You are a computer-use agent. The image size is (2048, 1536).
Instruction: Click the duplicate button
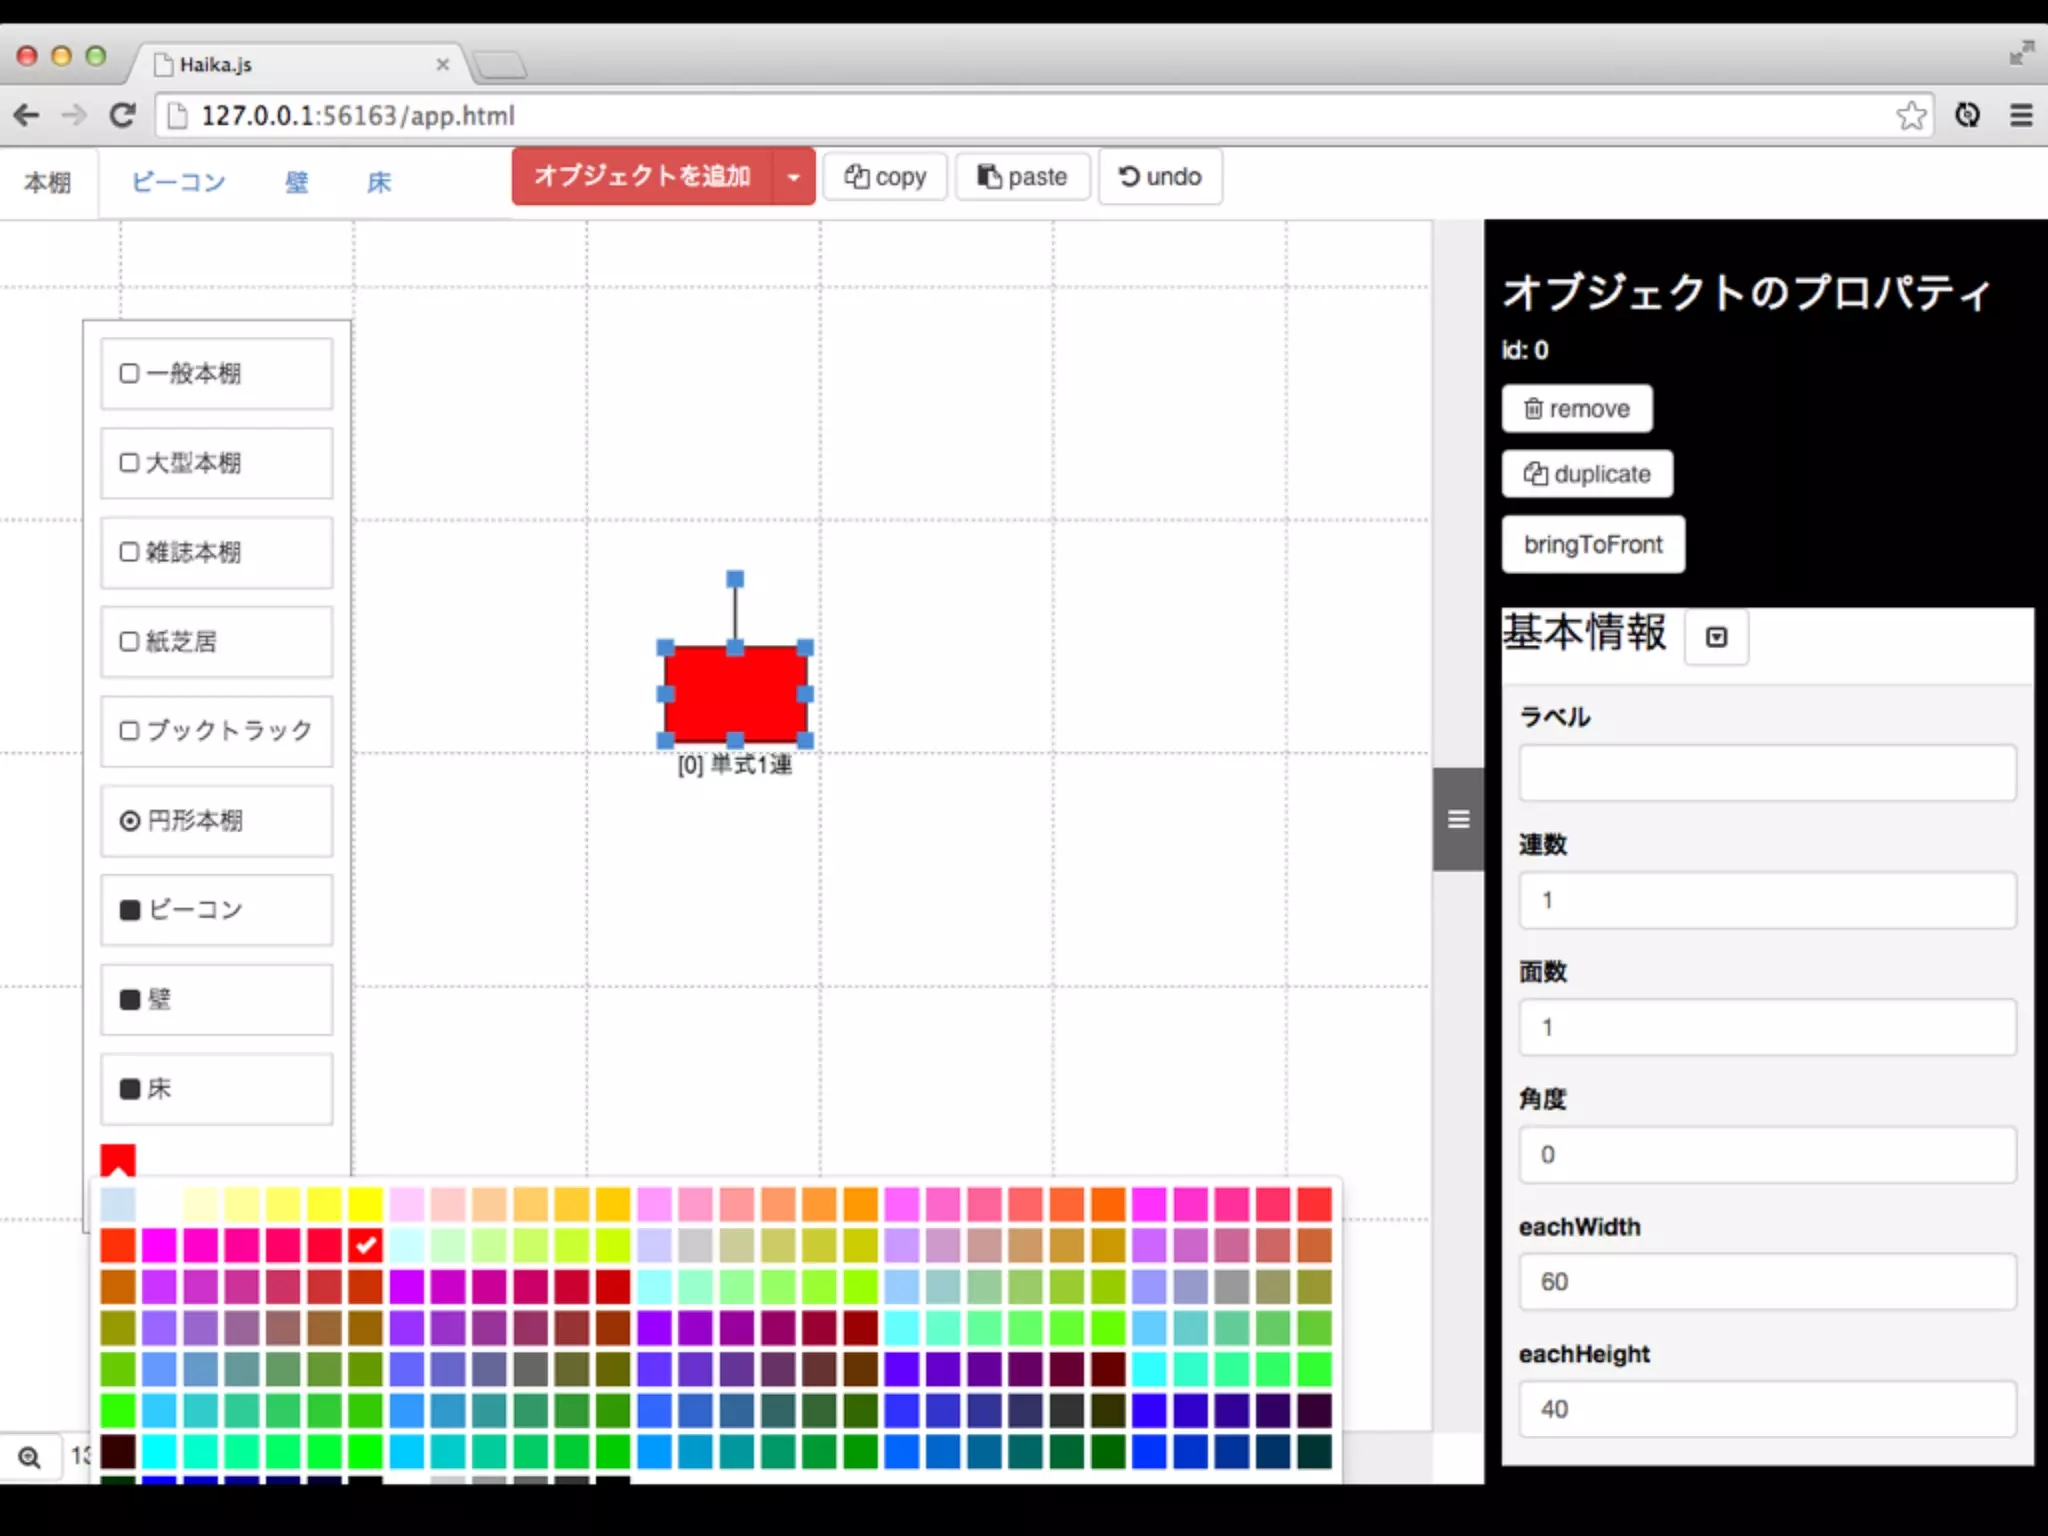pos(1586,474)
